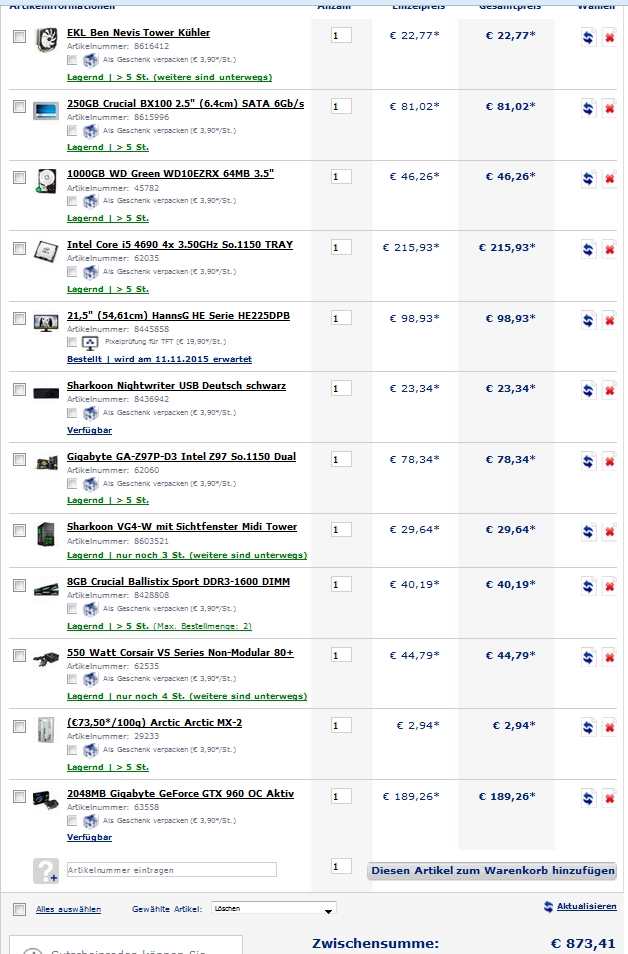Open the Gewählte Artikel Löschen dropdown
Screen dimensions: 628x954
click(274, 909)
